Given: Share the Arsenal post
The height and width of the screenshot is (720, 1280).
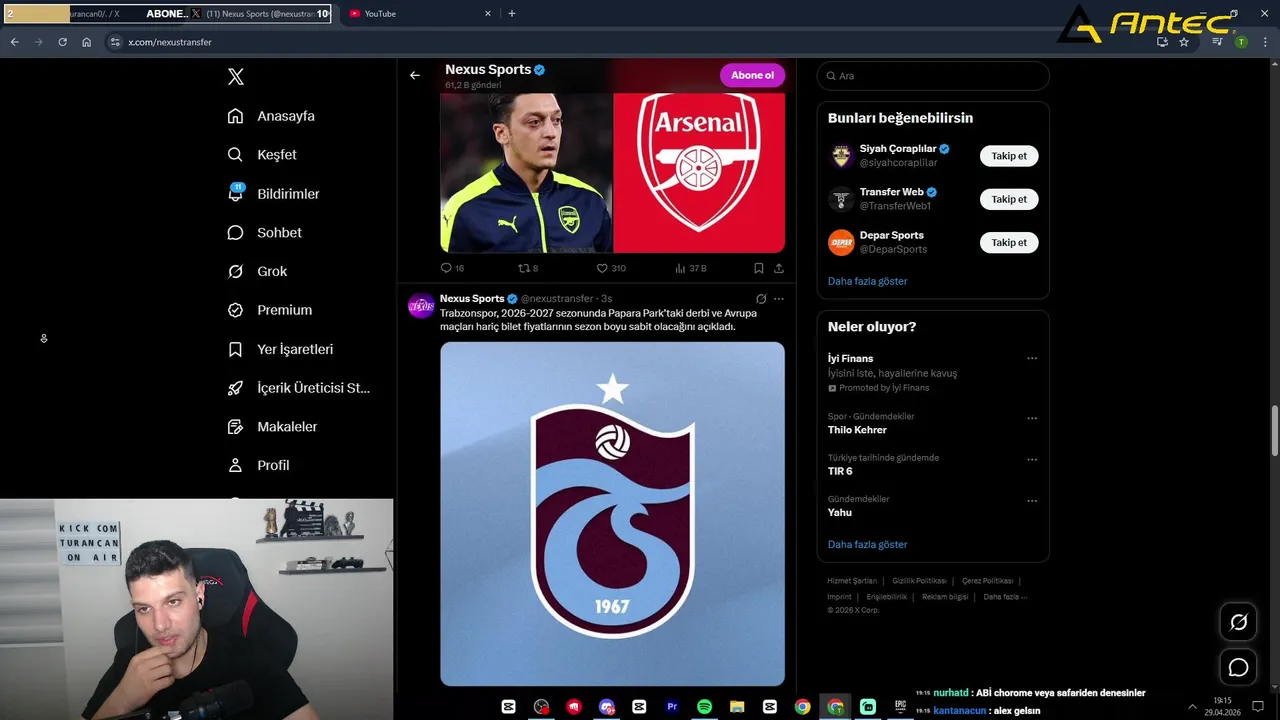Looking at the screenshot, I should [779, 268].
